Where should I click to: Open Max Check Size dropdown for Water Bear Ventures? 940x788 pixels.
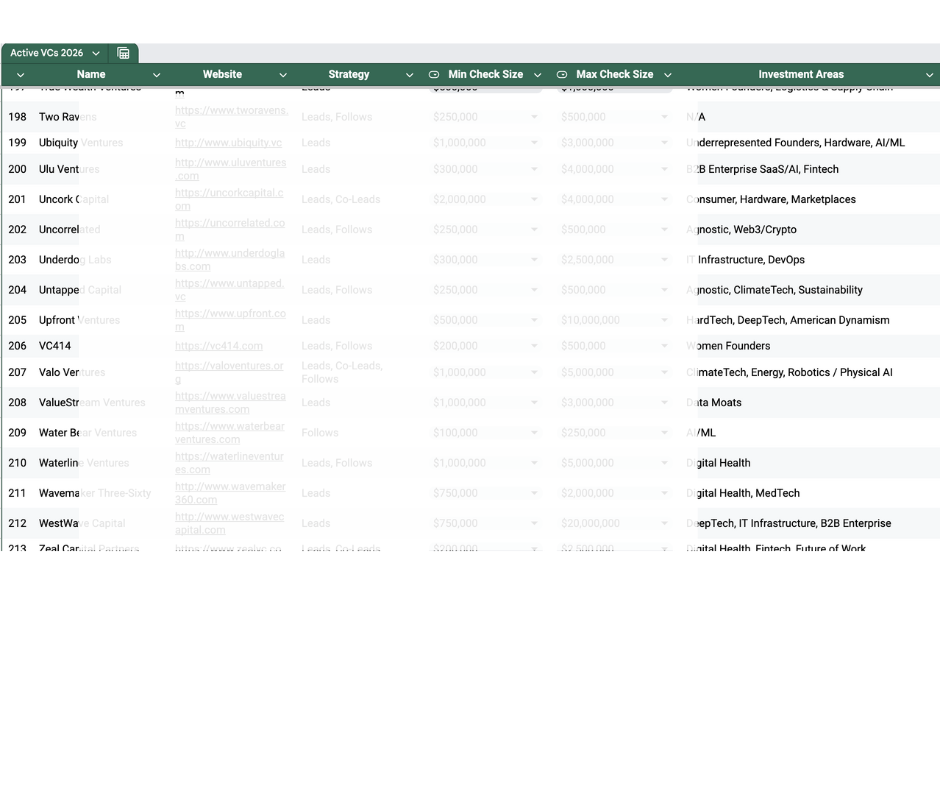(x=664, y=433)
